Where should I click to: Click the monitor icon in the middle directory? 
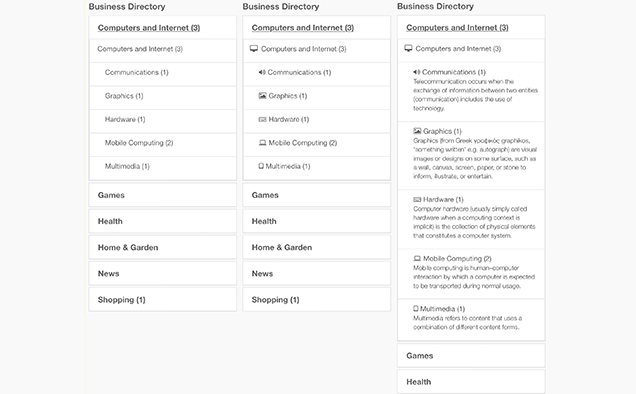(254, 49)
